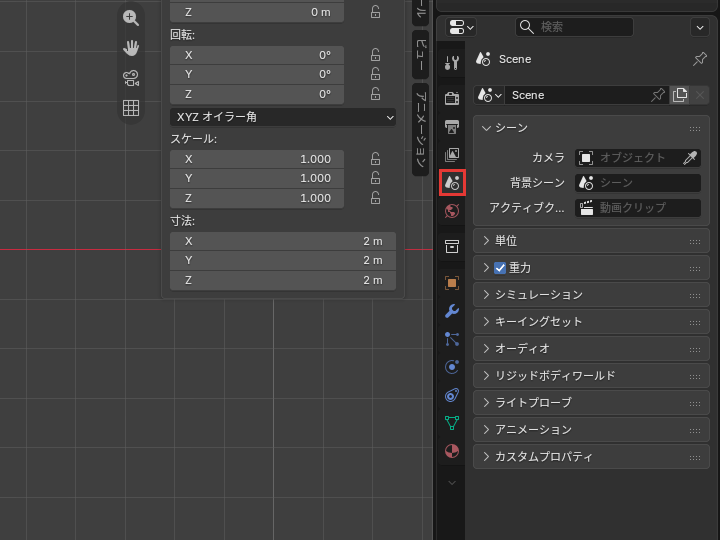Open the XYZ オイラー角 rotation mode dropdown
Viewport: 720px width, 540px height.
283,117
